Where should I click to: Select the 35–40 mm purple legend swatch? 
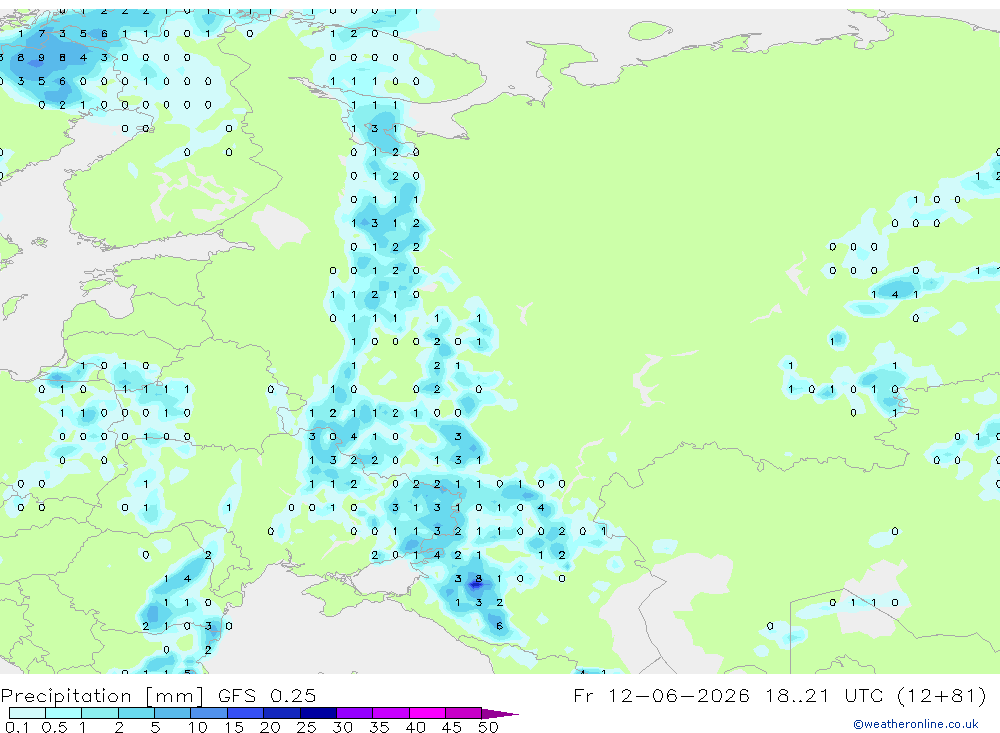[391, 713]
